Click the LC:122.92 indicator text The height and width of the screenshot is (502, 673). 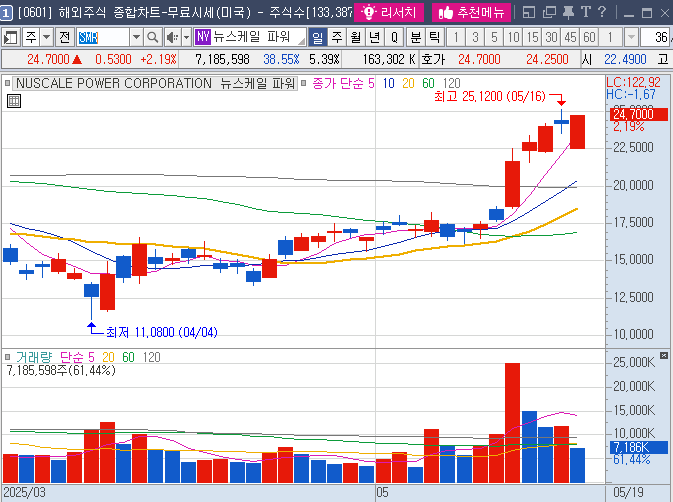pyautogui.click(x=634, y=82)
